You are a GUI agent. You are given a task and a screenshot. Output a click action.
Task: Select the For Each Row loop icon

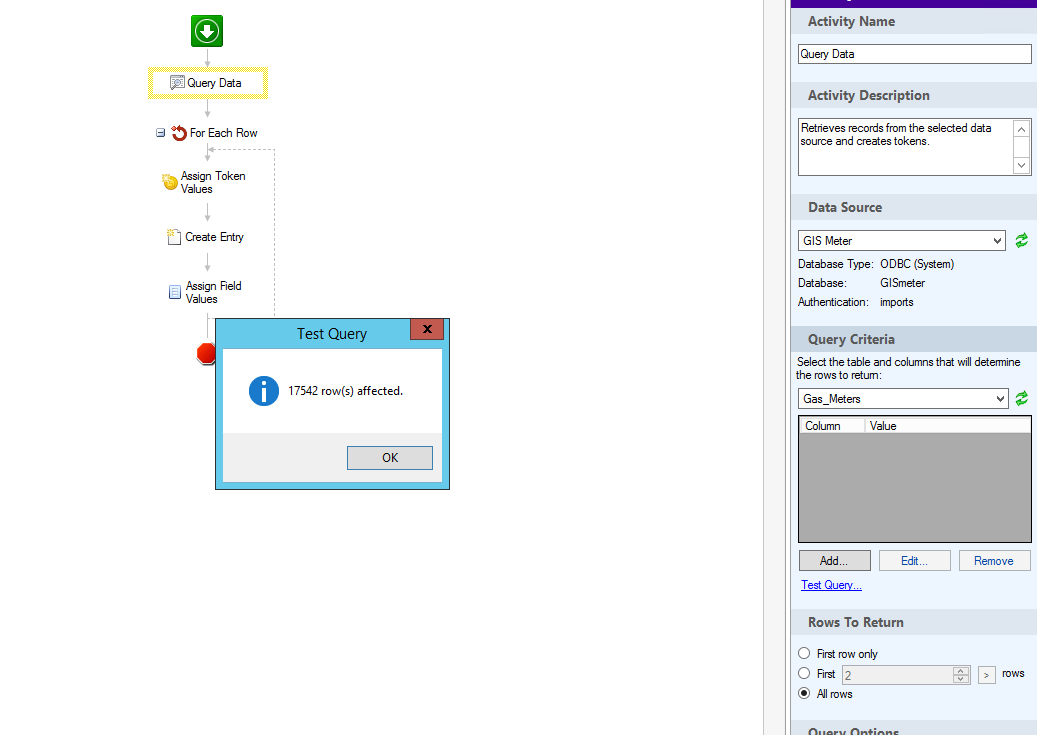point(179,133)
